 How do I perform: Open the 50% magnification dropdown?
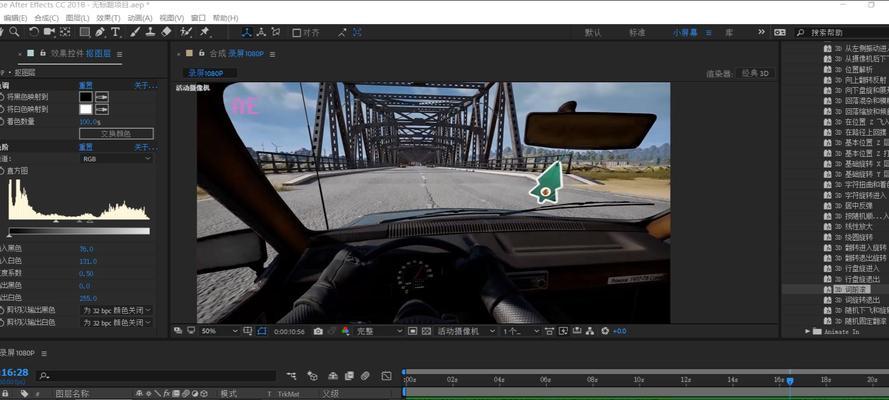[x=219, y=331]
